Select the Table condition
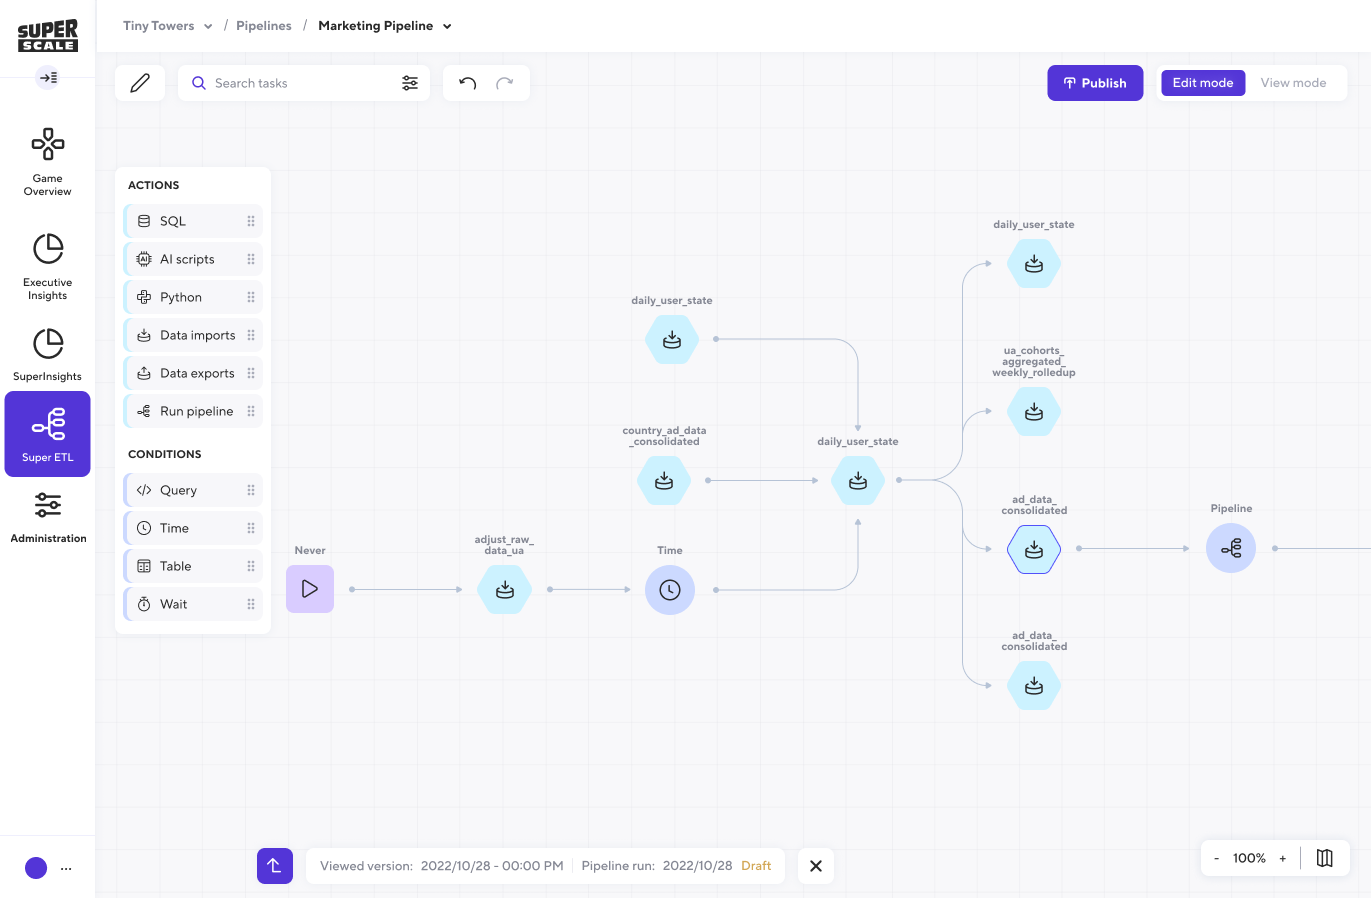 click(x=193, y=566)
